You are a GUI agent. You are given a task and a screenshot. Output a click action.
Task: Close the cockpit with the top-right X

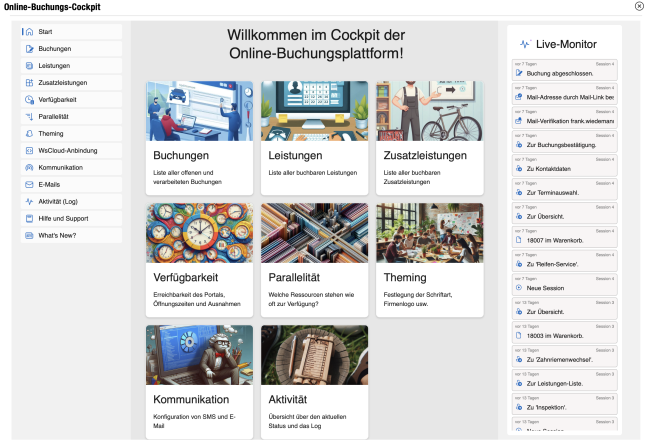[639, 6]
